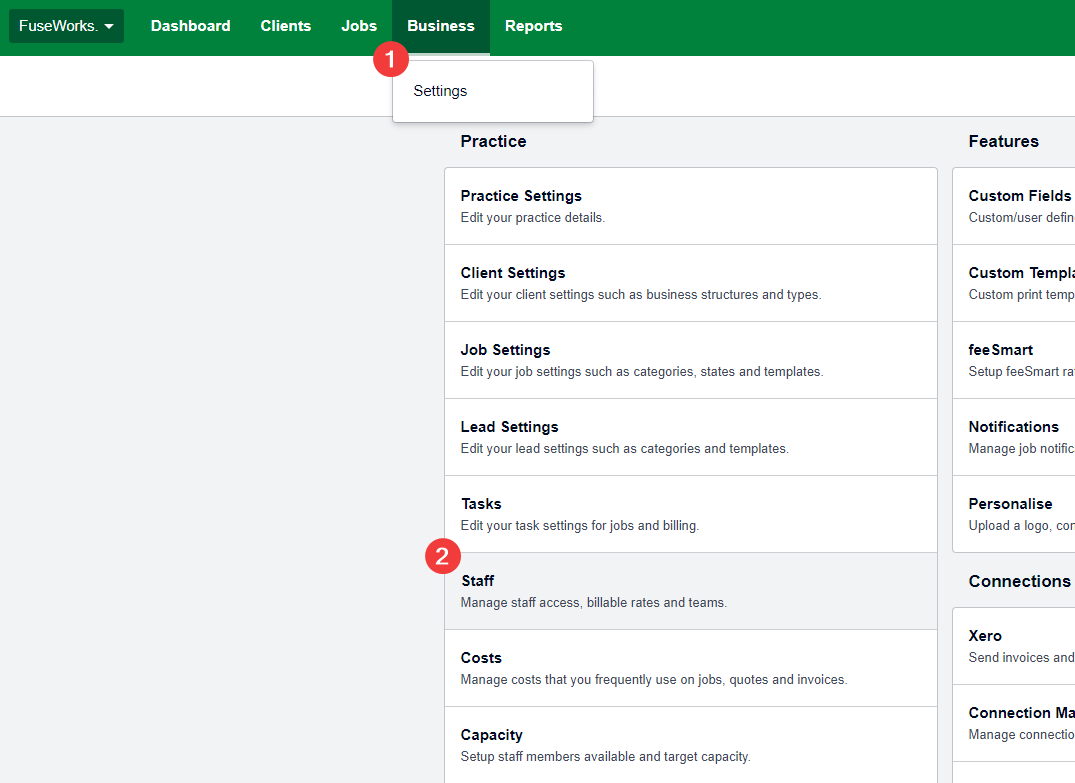Screen dimensions: 1075x783
Task: Open the Jobs menu
Action: (359, 26)
